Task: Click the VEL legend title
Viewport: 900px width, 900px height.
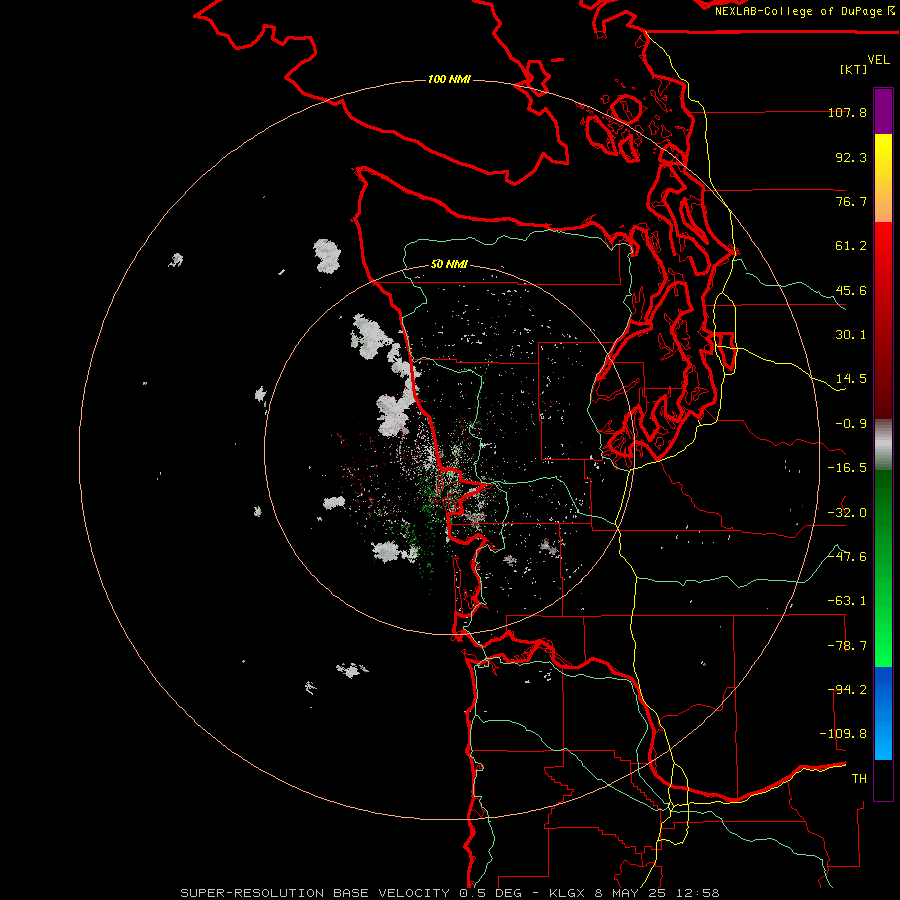Action: pyautogui.click(x=878, y=60)
